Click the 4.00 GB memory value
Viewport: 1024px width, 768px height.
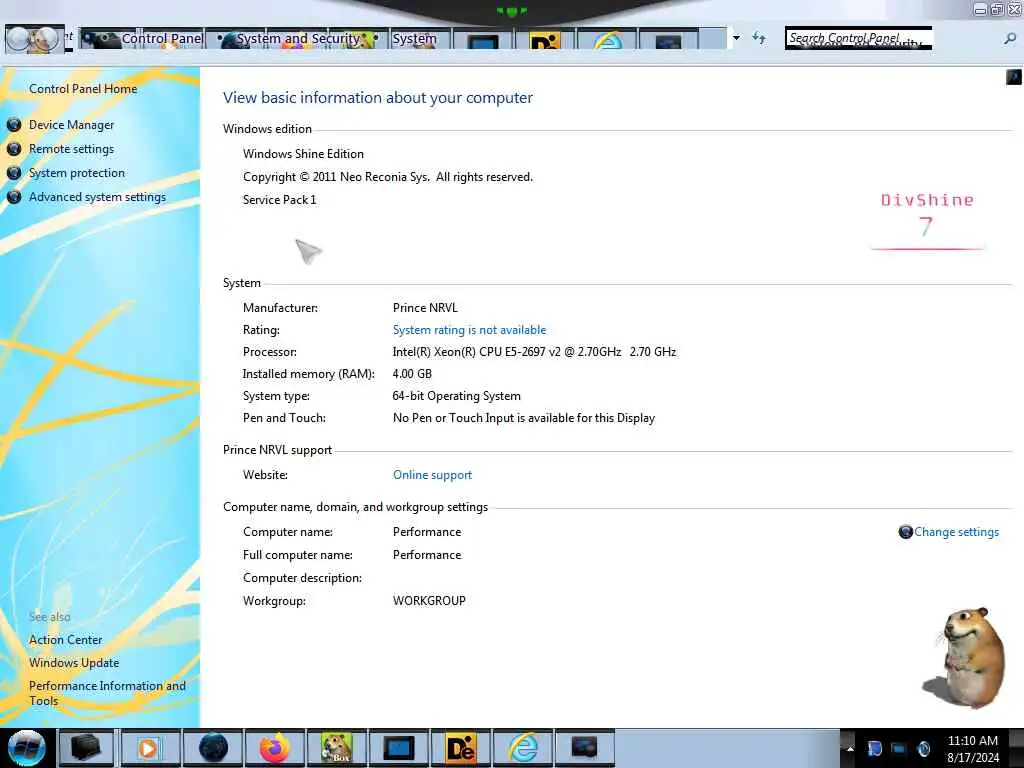click(412, 374)
